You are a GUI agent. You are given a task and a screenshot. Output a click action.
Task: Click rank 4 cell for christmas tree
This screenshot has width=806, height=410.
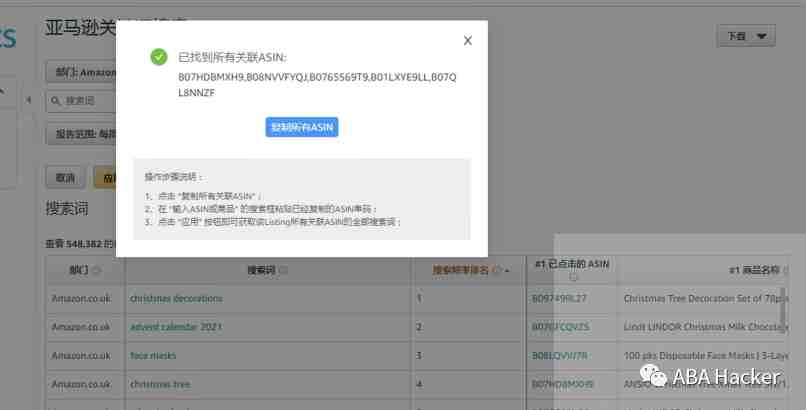pos(419,384)
